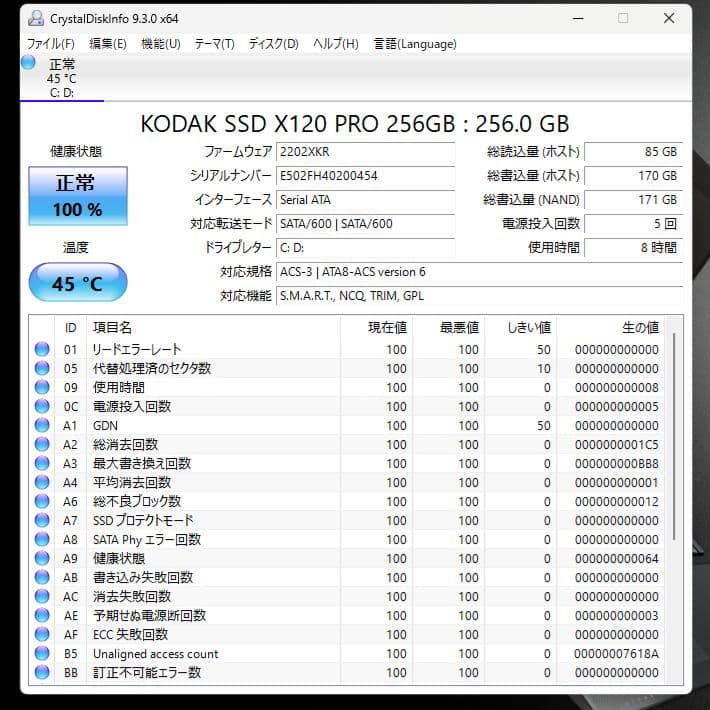The height and width of the screenshot is (710, 710).
Task: Open the ディスク(D) menu
Action: (273, 44)
